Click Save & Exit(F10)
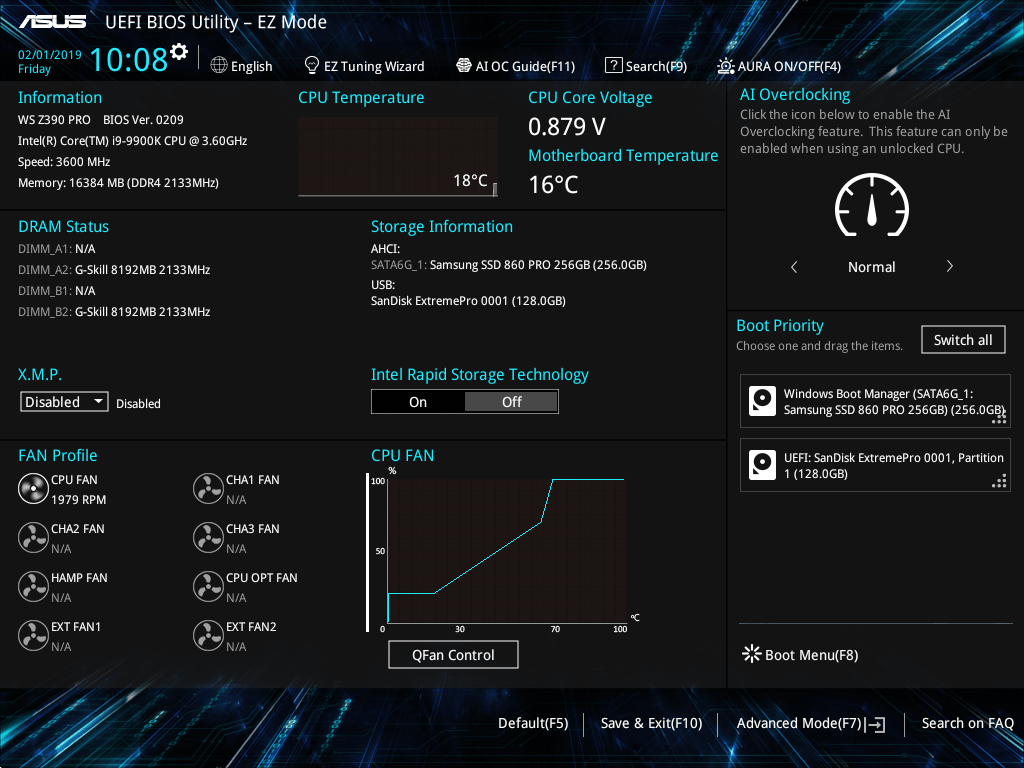Image resolution: width=1024 pixels, height=768 pixels. click(x=651, y=723)
